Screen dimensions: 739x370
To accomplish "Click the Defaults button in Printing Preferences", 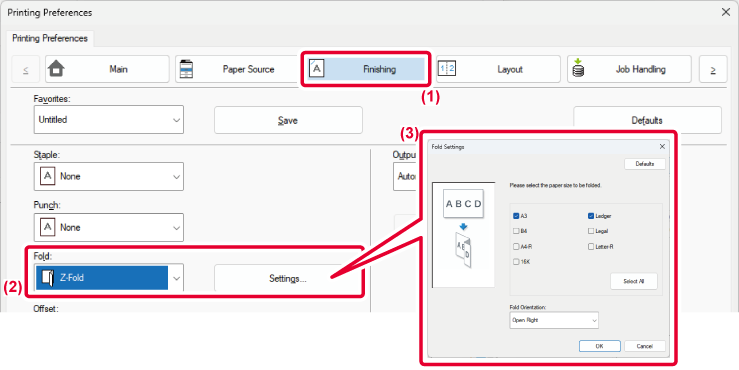I will click(647, 120).
